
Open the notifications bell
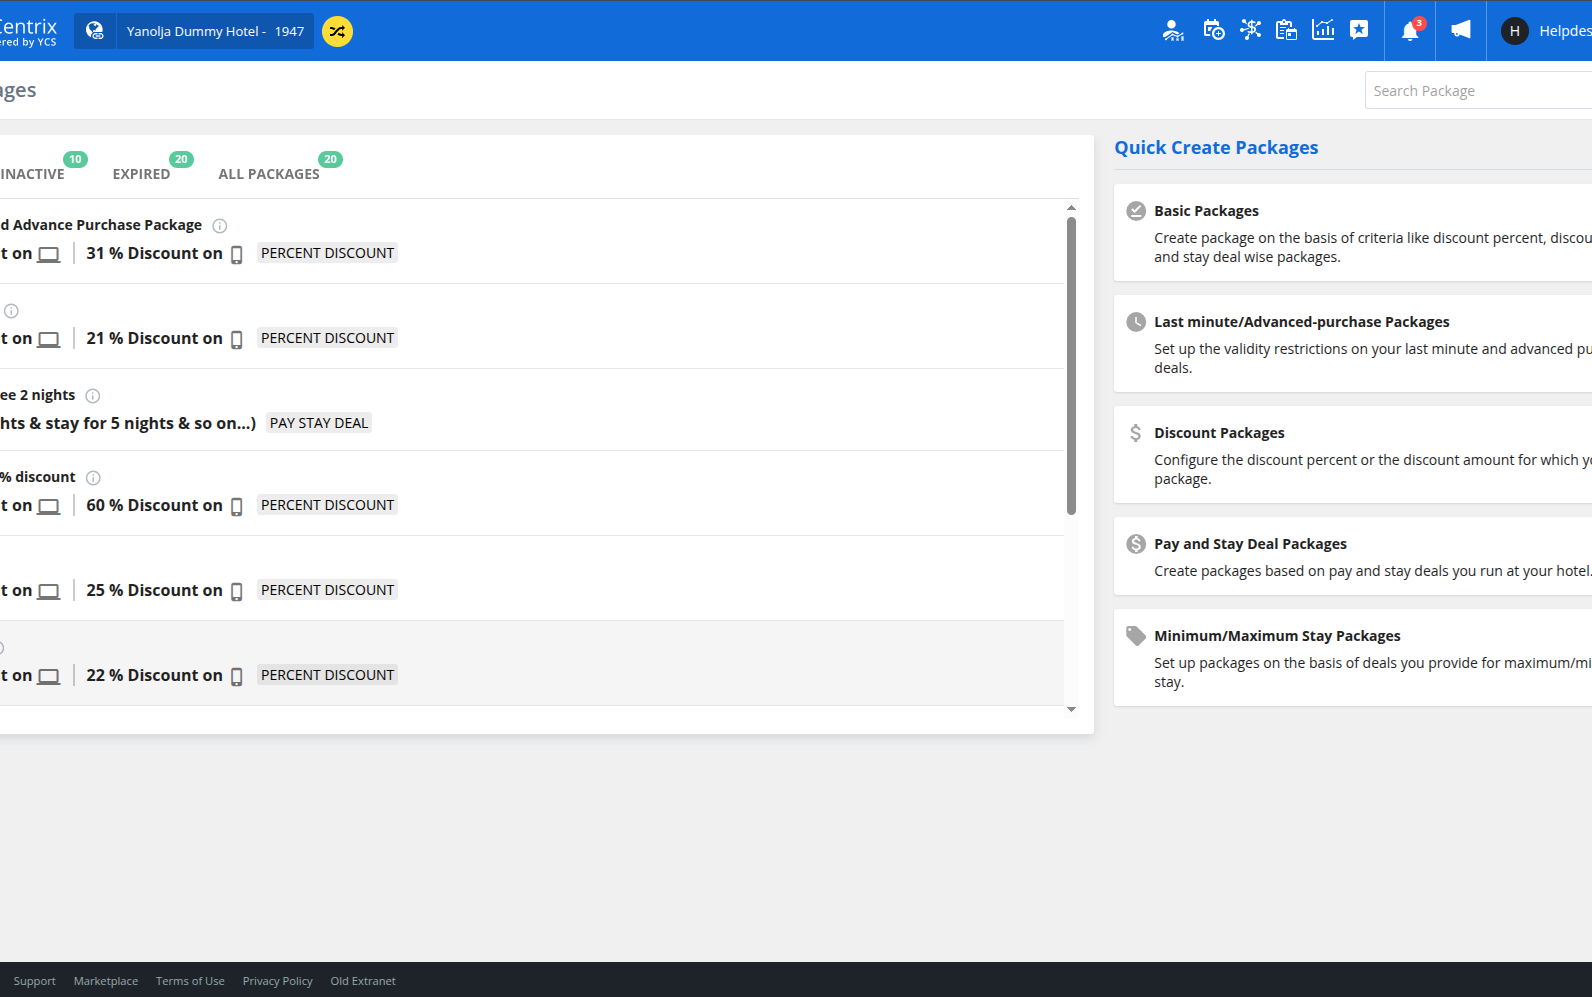tap(1410, 31)
